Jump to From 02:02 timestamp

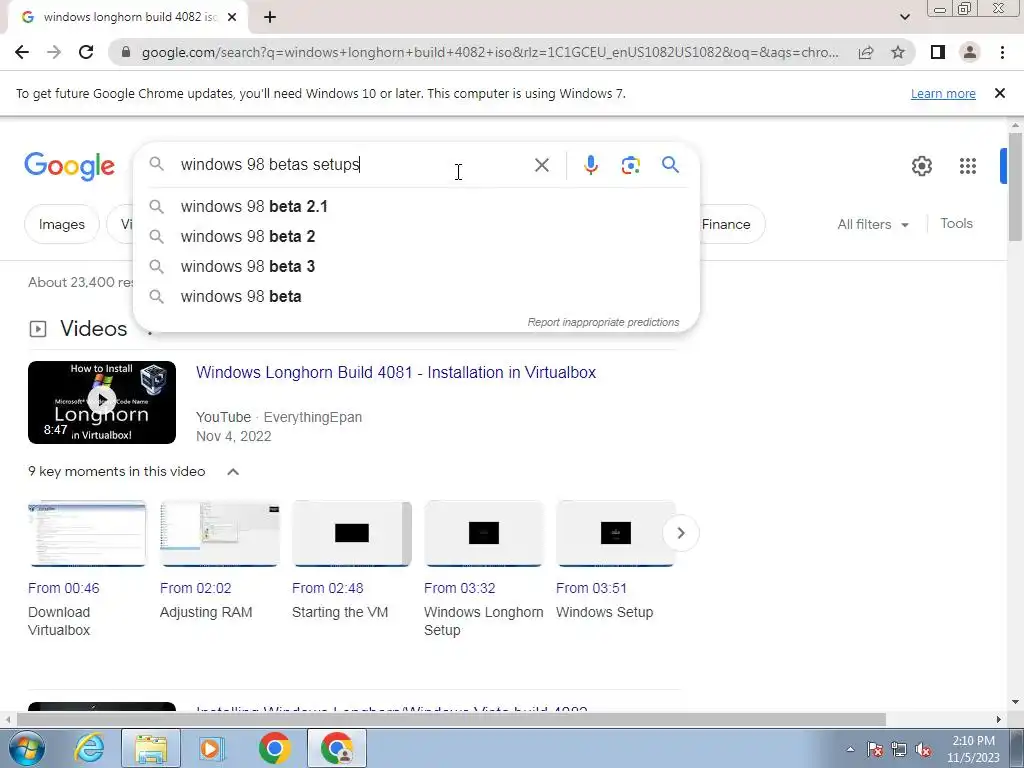(195, 588)
